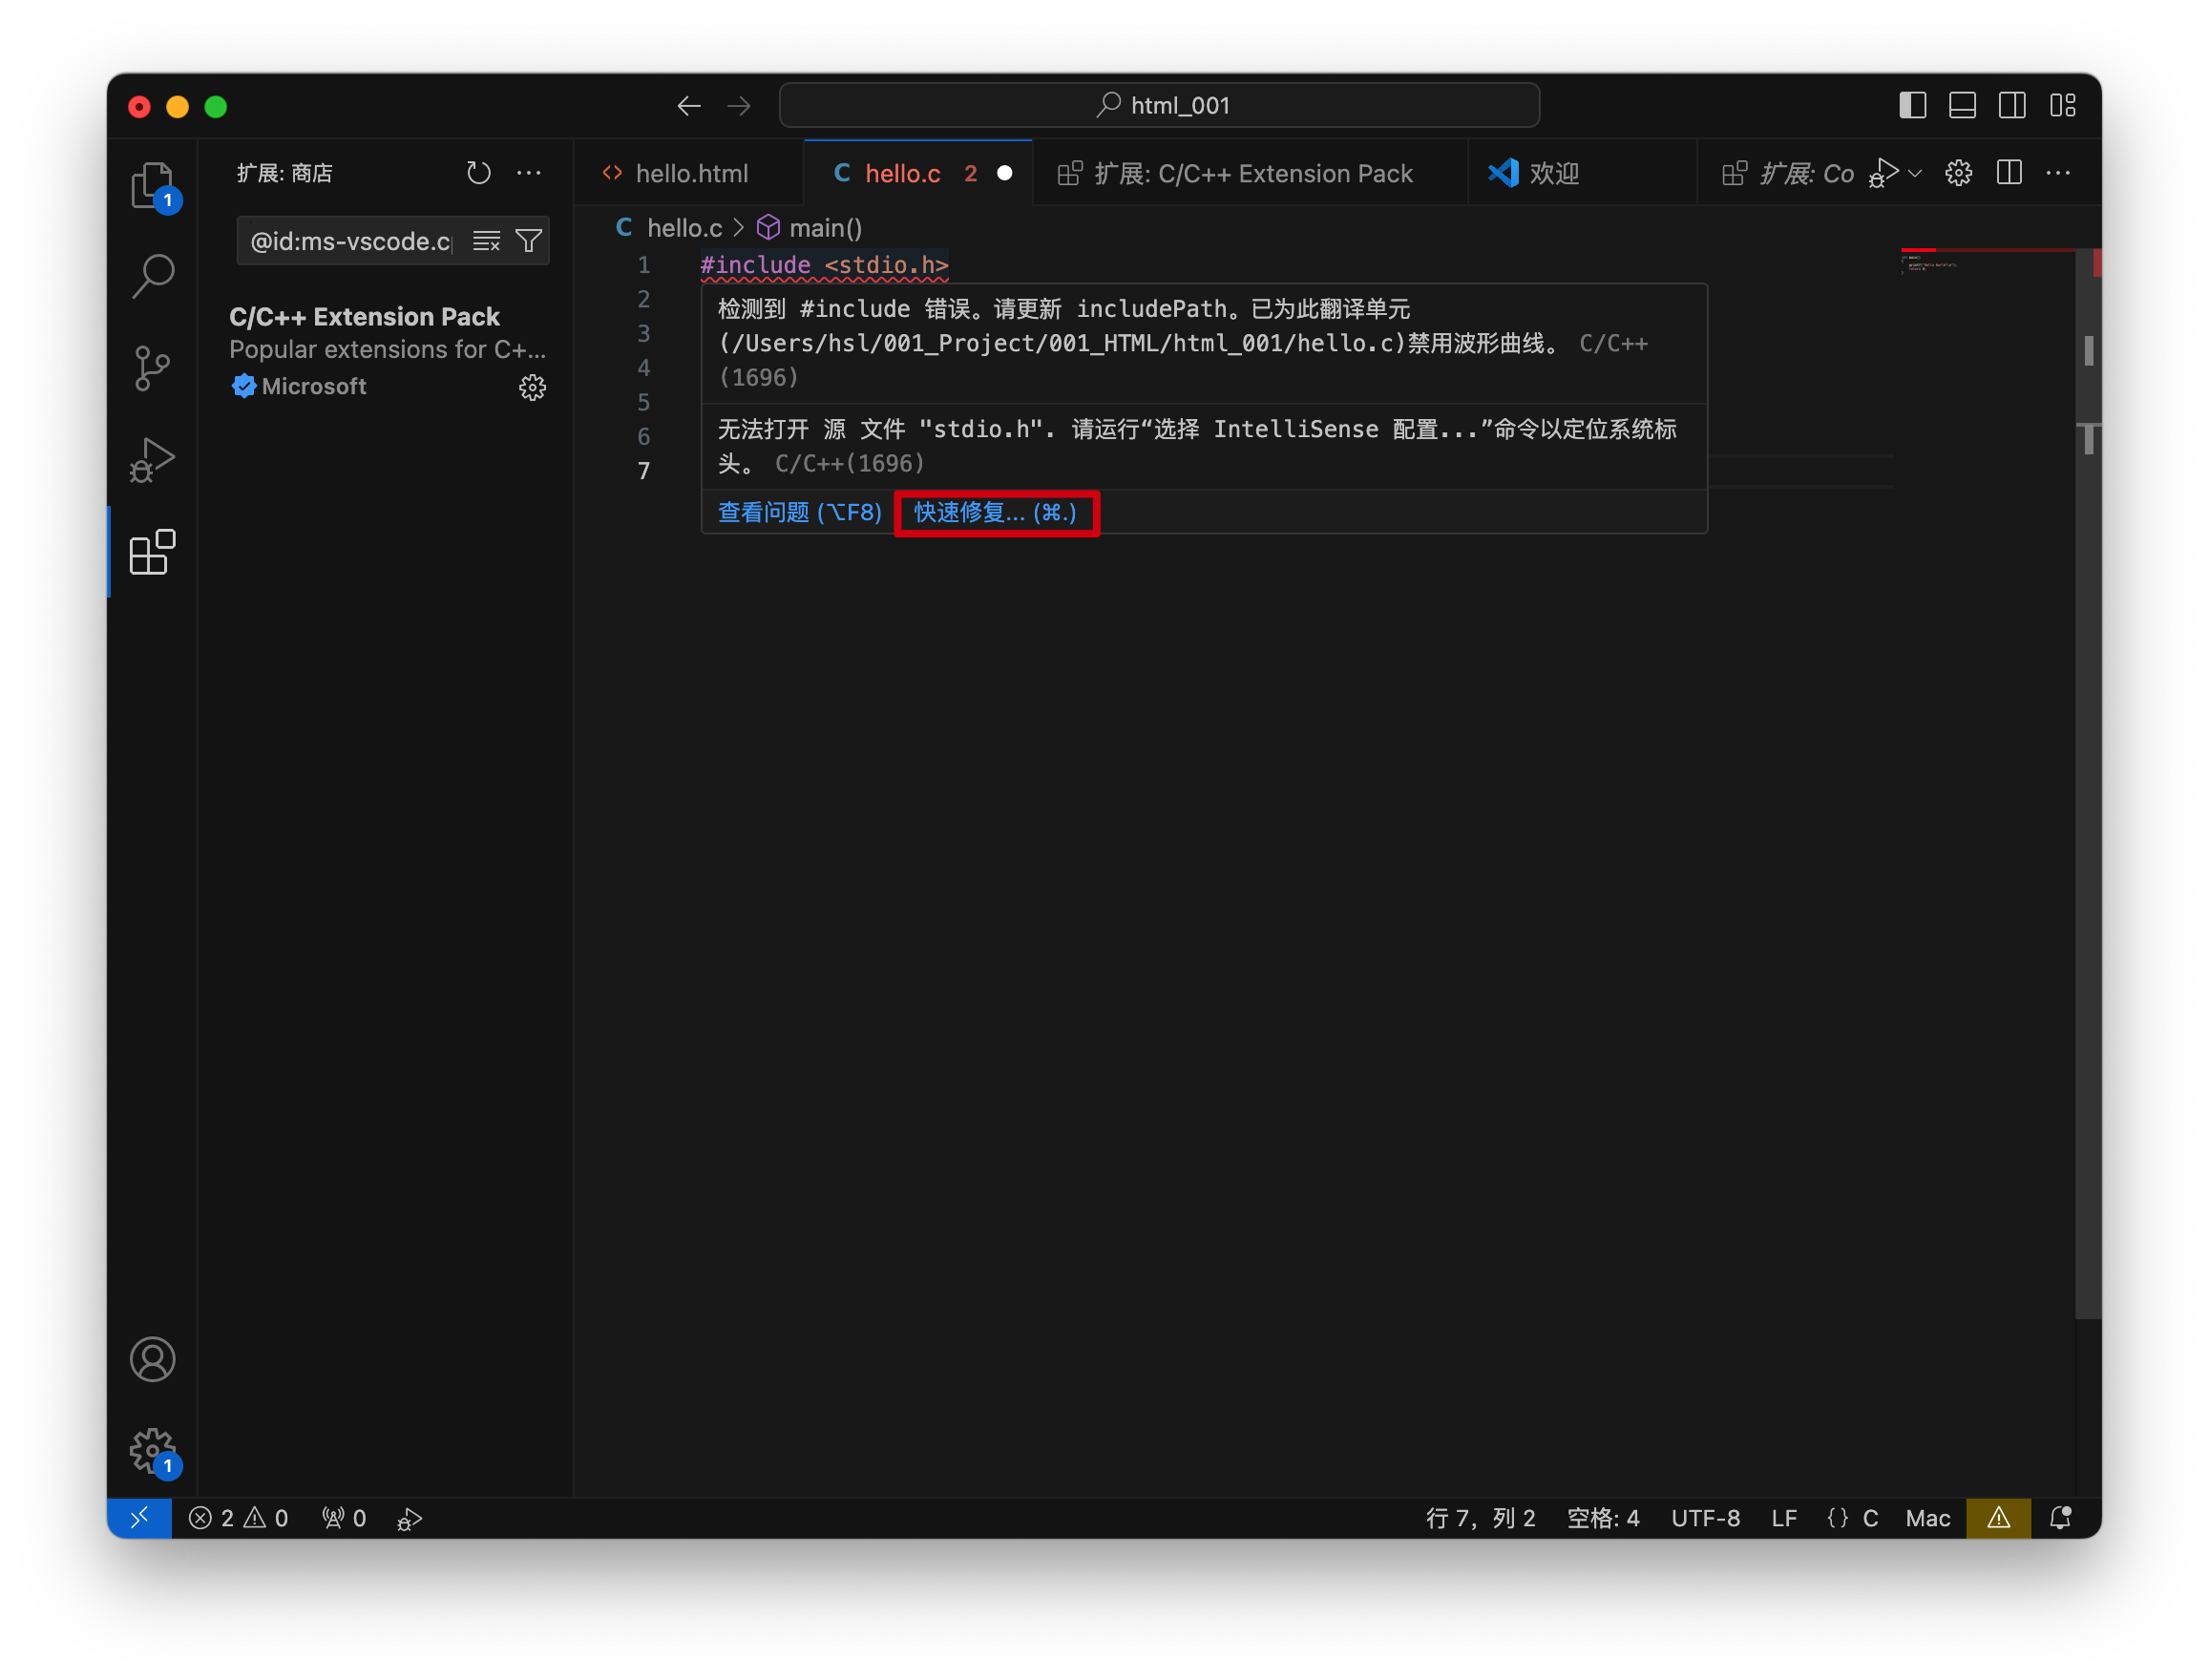
Task: Change end of line via LF
Action: (1784, 1517)
